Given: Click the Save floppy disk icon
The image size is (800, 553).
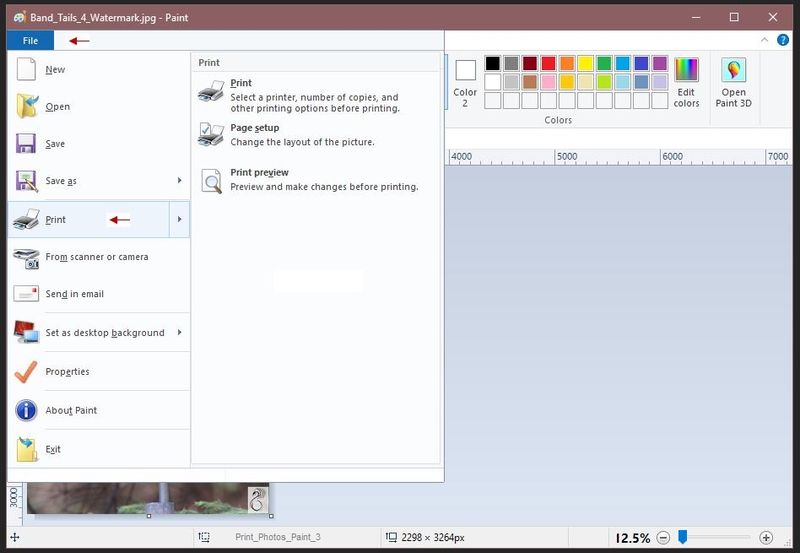Looking at the screenshot, I should coord(26,143).
